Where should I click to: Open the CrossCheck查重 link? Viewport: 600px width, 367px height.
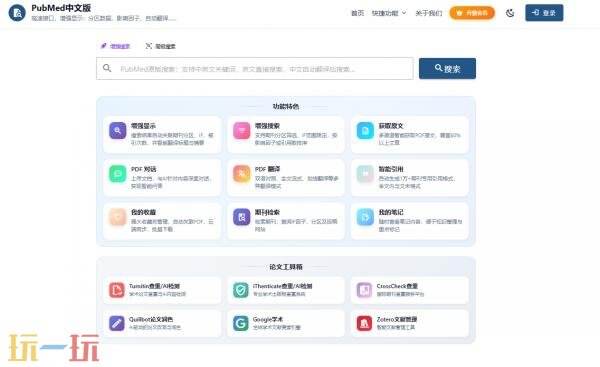click(397, 286)
